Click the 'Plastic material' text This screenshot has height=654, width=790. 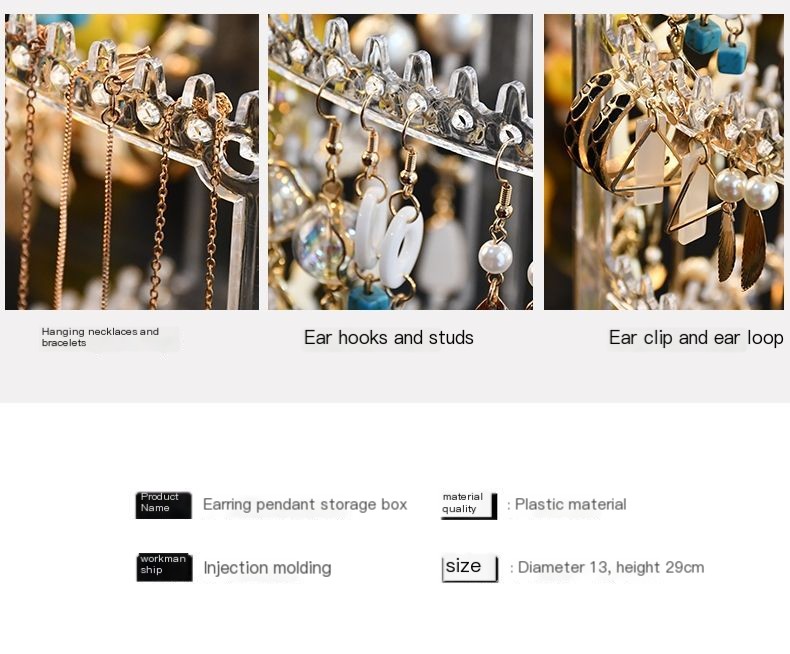click(570, 504)
